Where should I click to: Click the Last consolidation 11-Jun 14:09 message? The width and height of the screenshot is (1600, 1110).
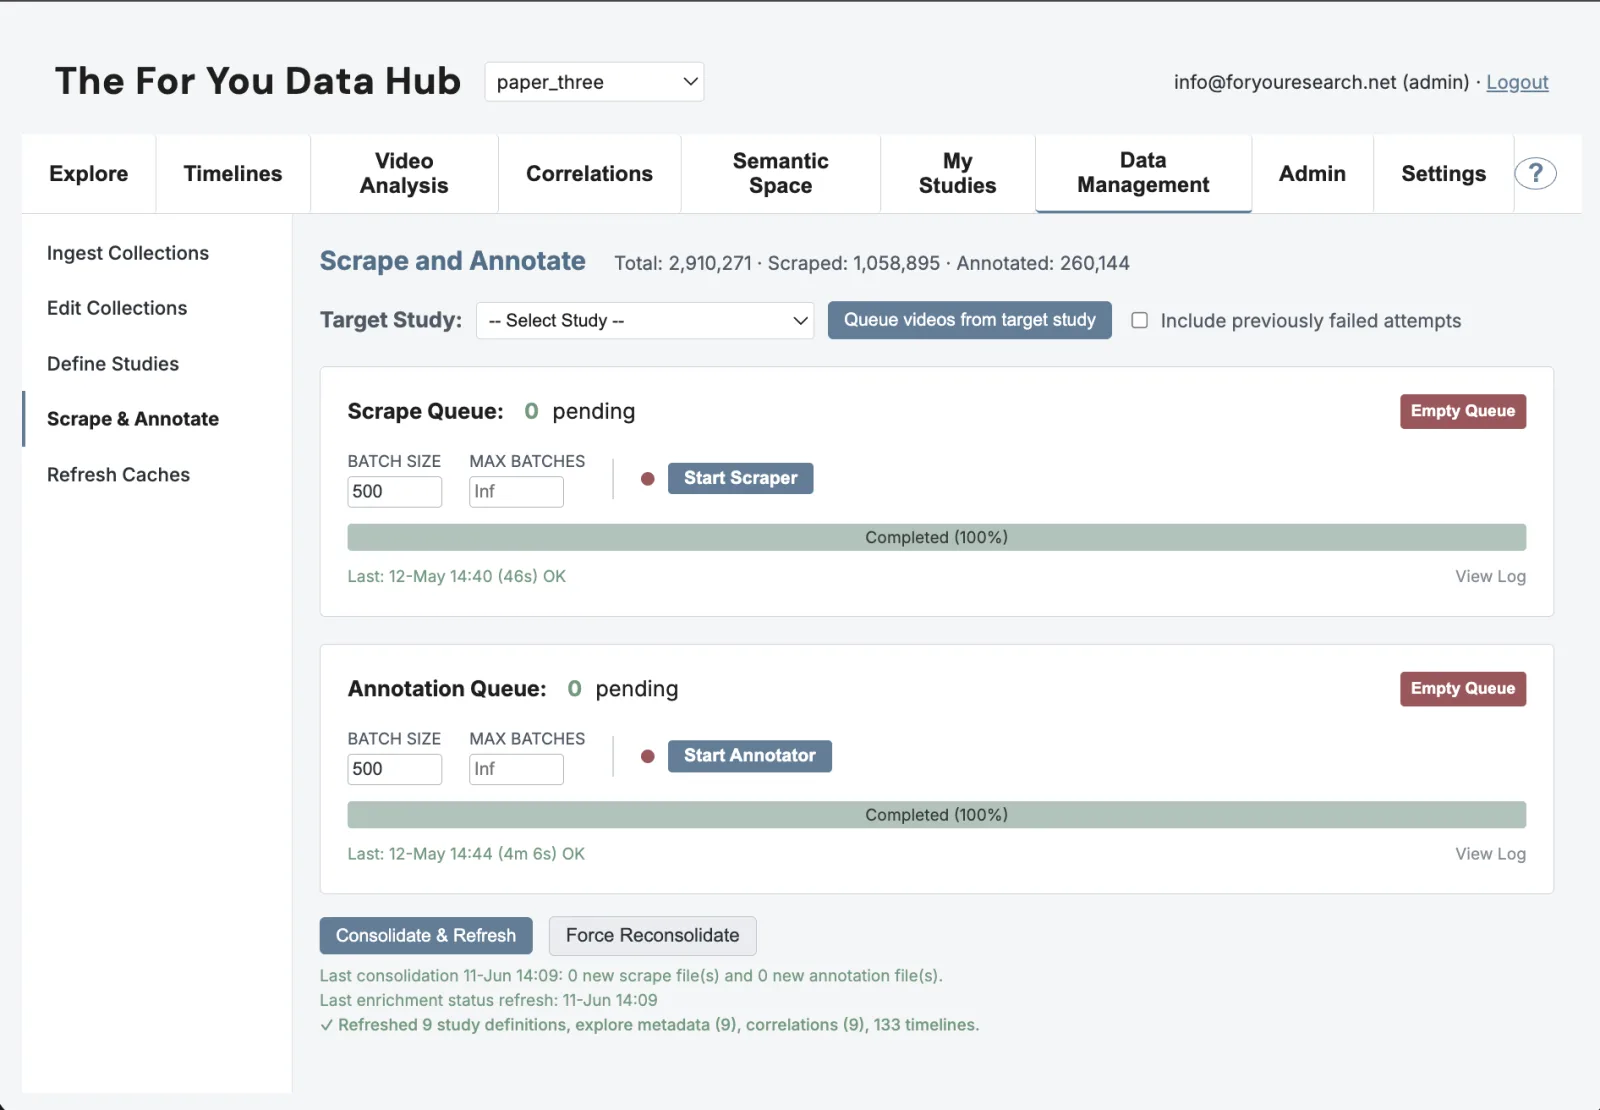(x=631, y=976)
